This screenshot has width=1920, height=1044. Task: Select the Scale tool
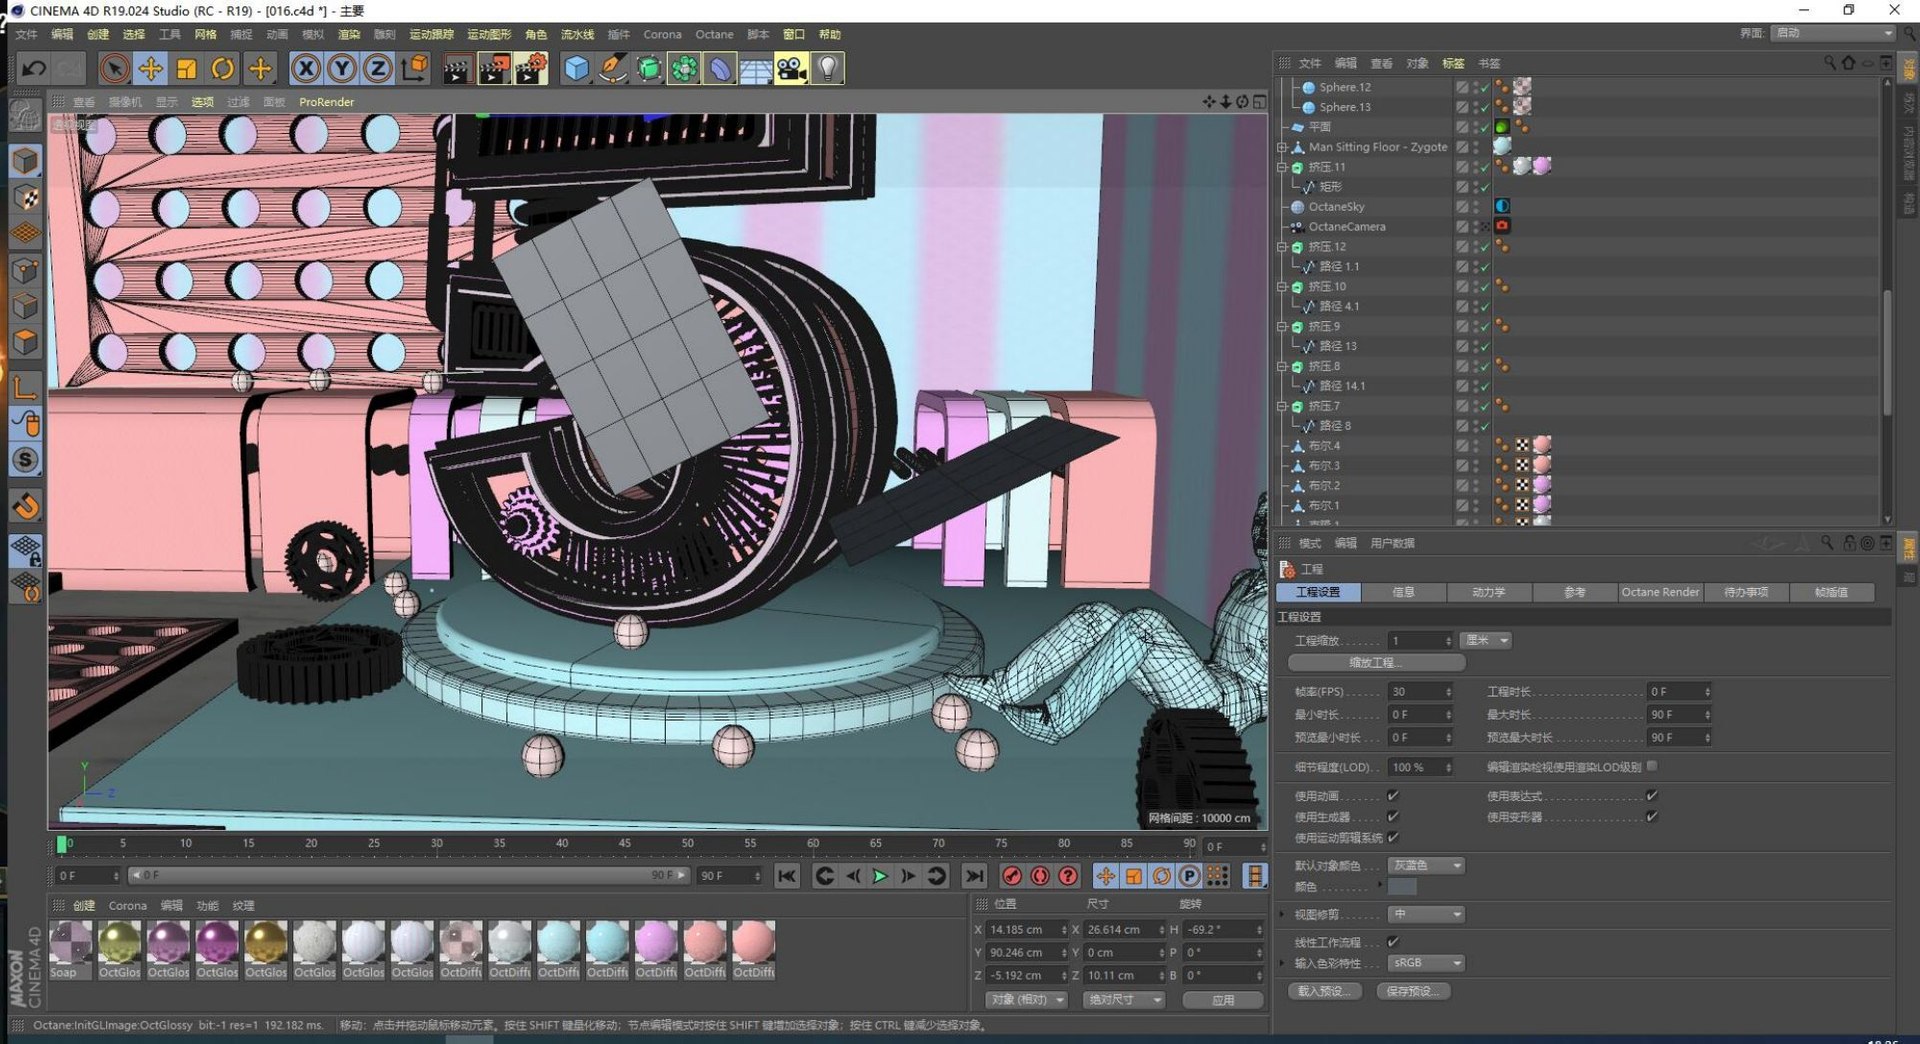click(x=187, y=68)
